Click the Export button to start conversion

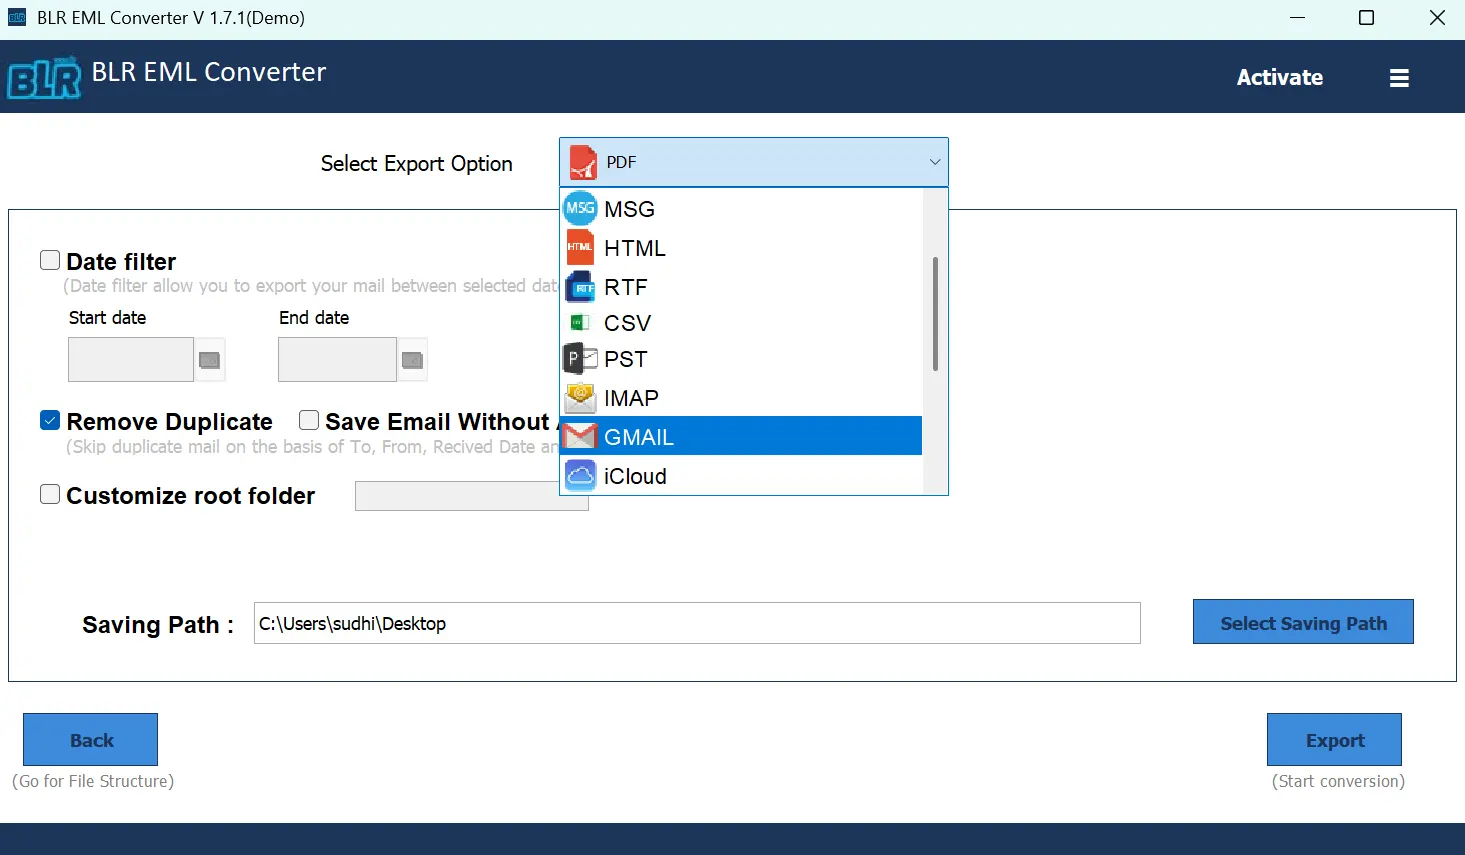click(x=1333, y=739)
